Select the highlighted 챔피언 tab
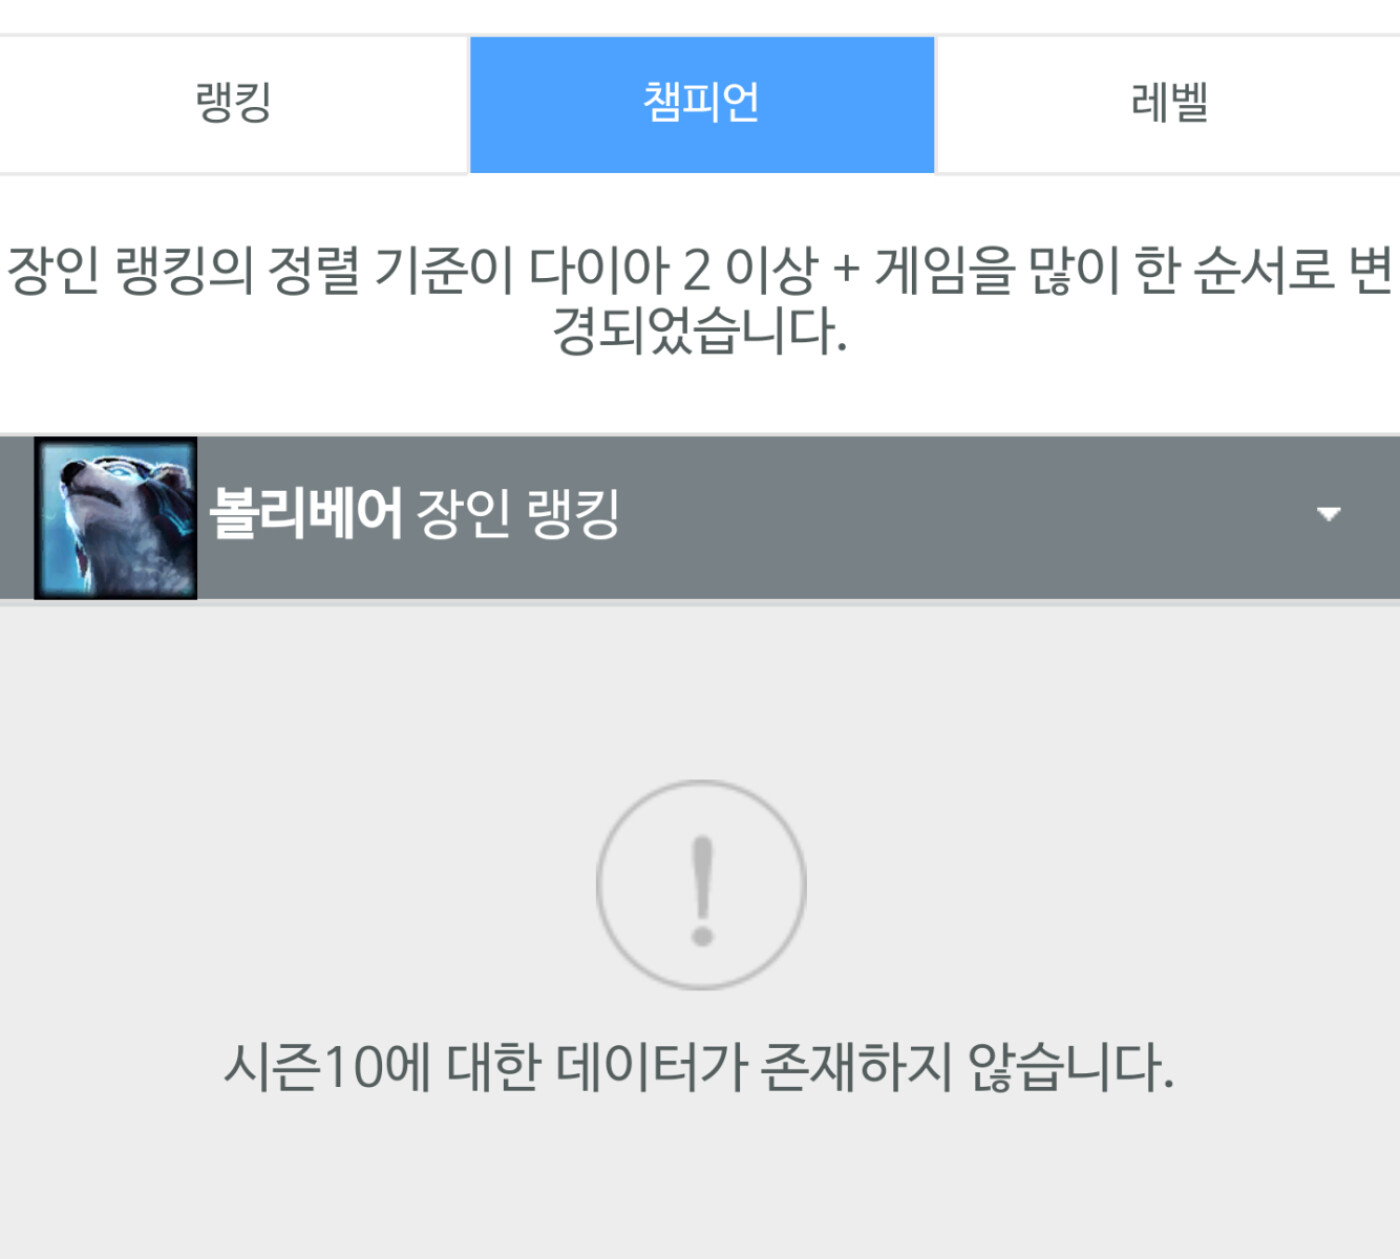Image resolution: width=1400 pixels, height=1259 pixels. [x=702, y=104]
